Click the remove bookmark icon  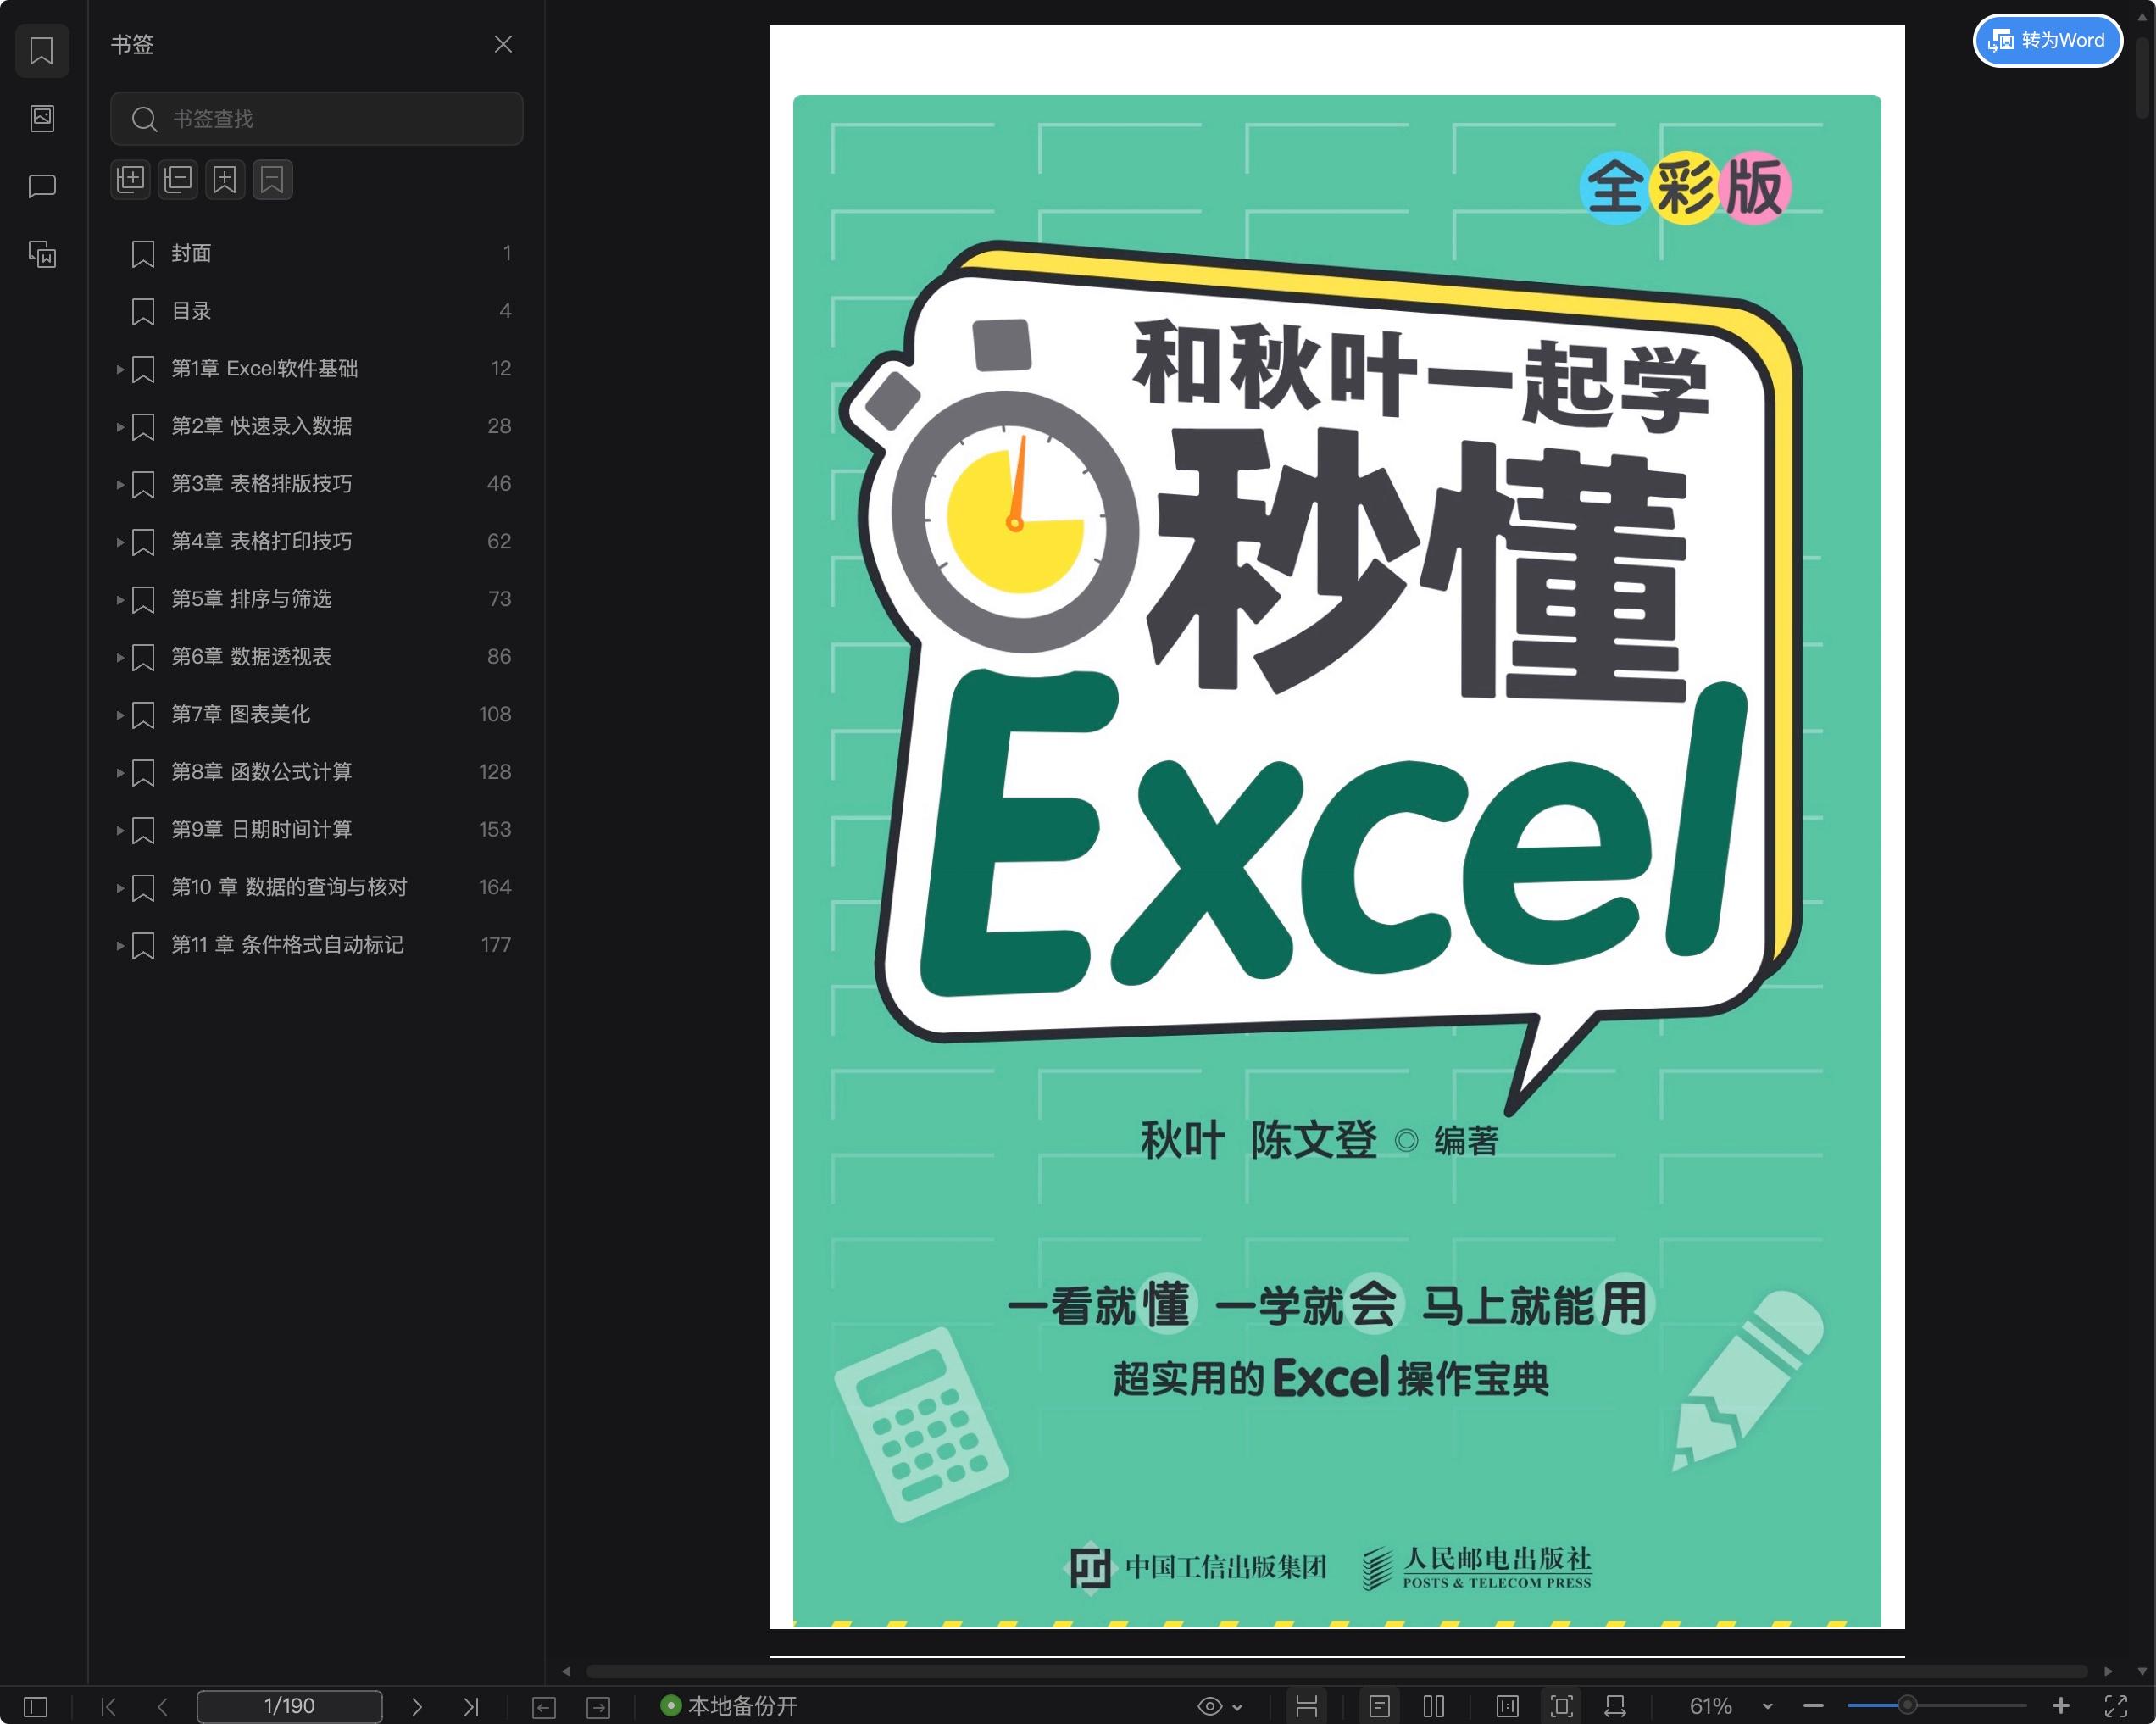tap(272, 180)
